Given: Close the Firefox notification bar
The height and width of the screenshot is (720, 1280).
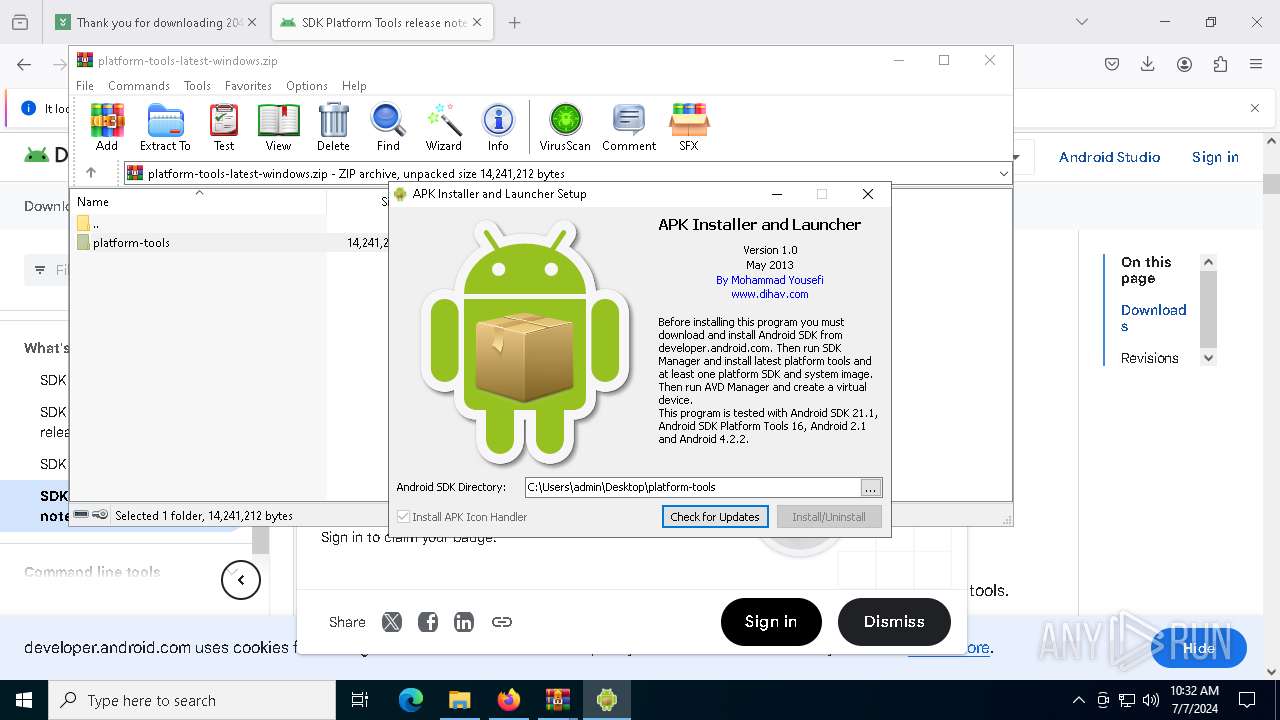Looking at the screenshot, I should (1255, 108).
